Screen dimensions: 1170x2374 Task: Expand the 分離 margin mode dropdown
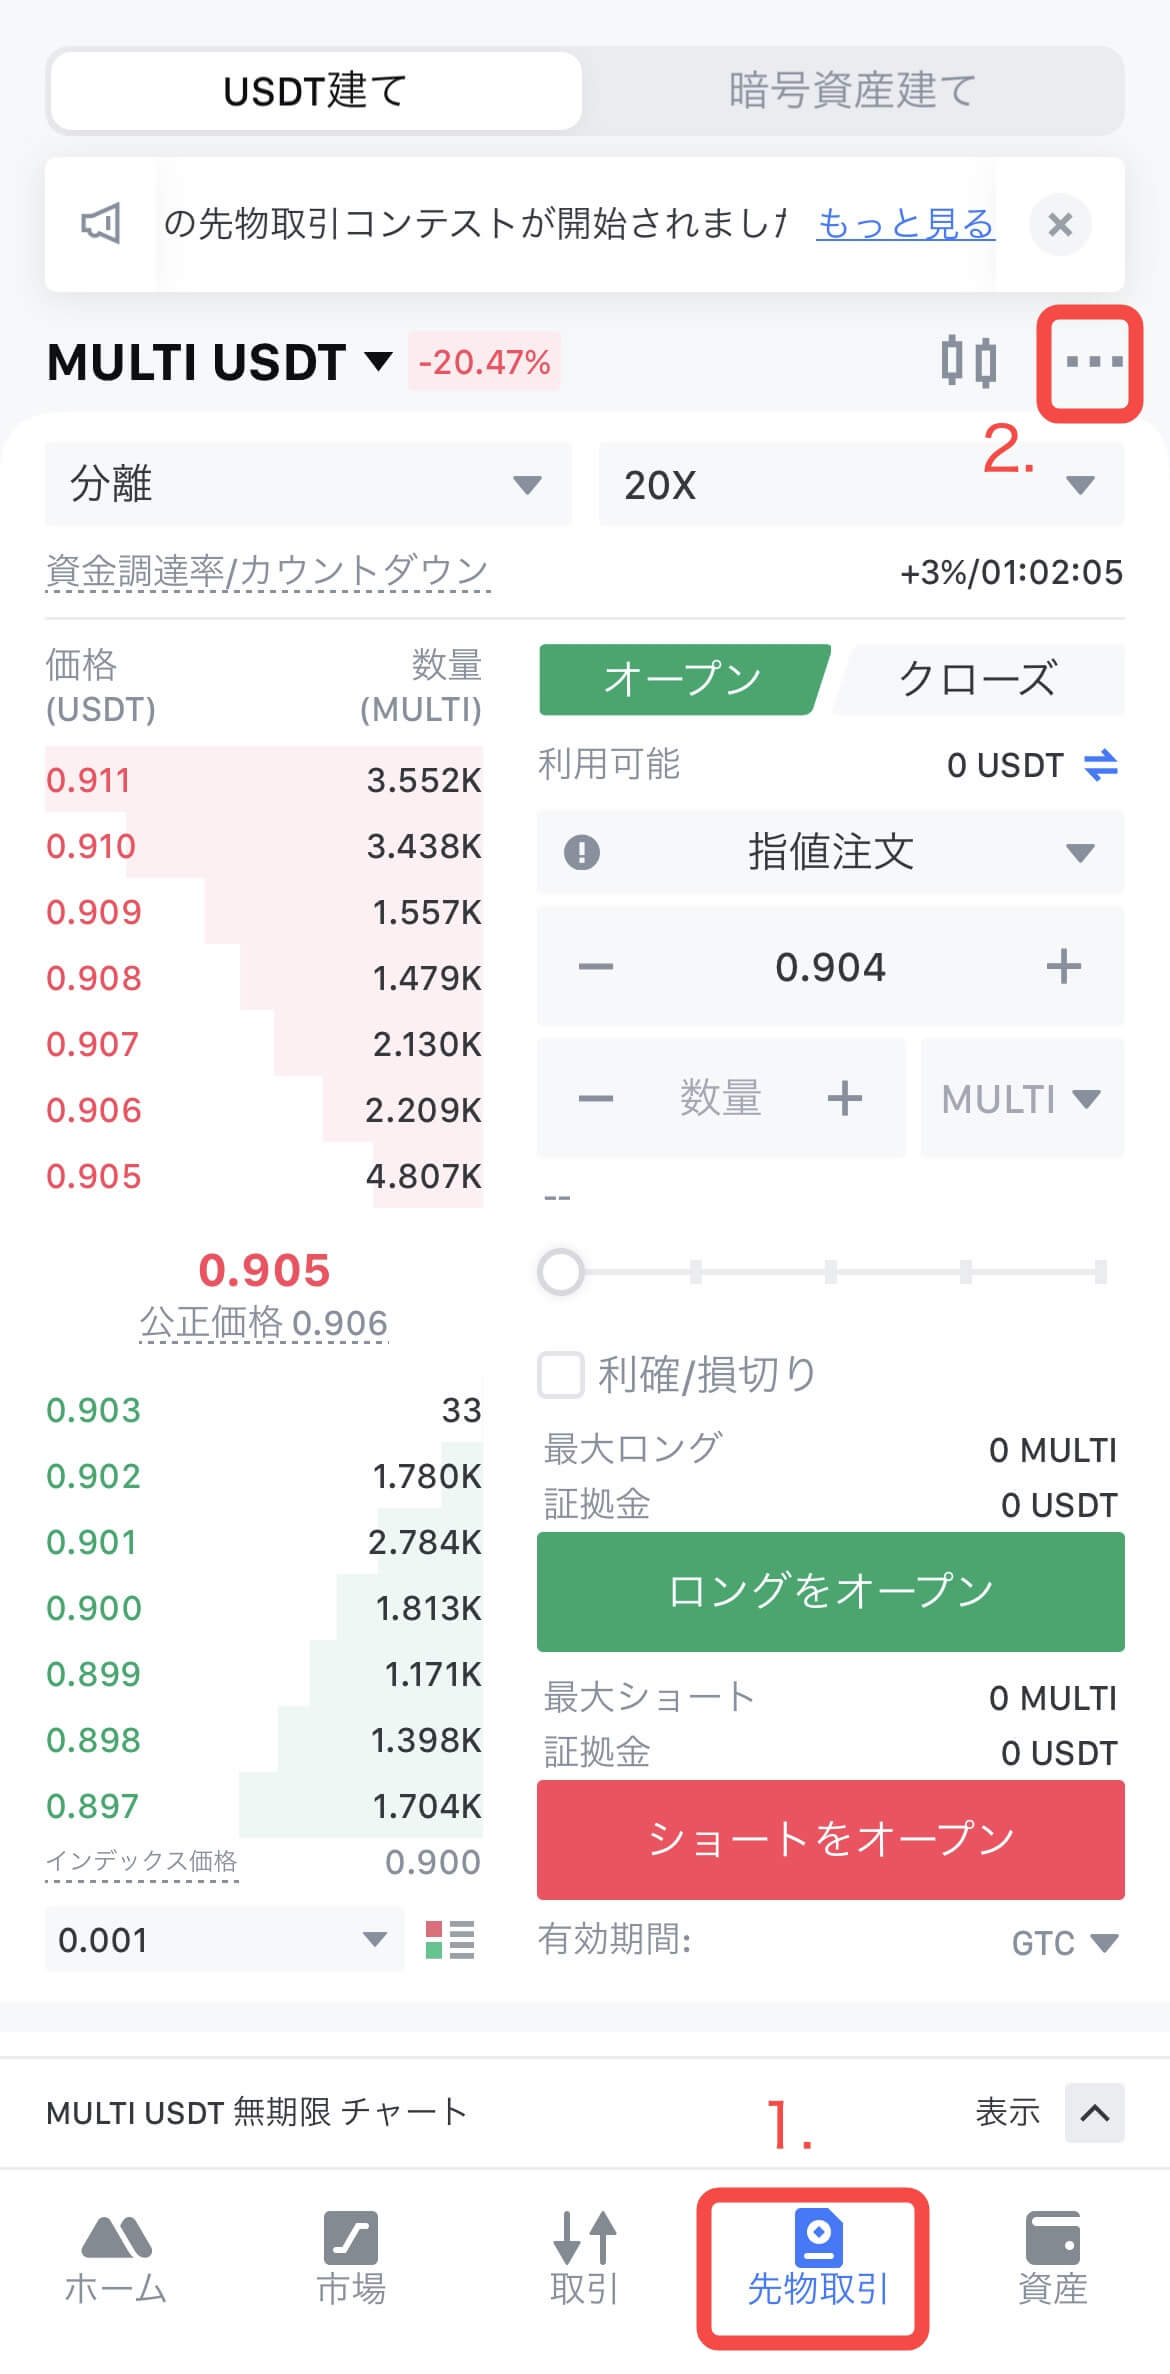click(x=308, y=485)
